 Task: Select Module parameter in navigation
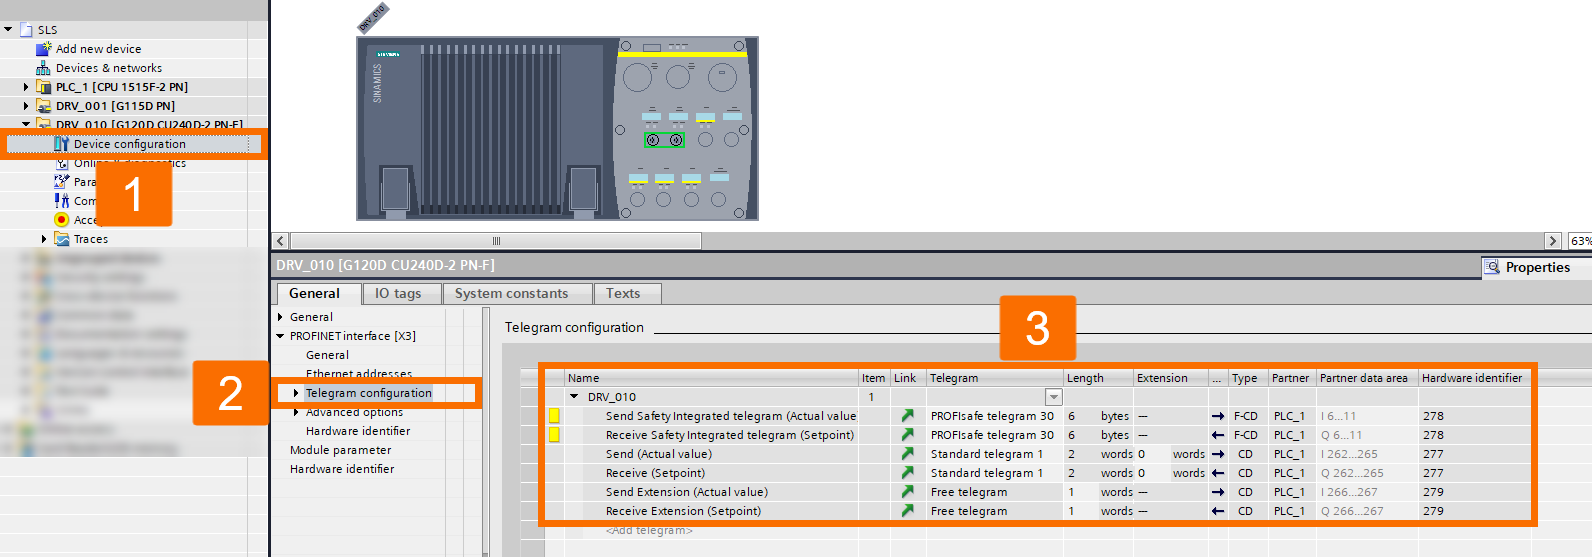tap(341, 450)
